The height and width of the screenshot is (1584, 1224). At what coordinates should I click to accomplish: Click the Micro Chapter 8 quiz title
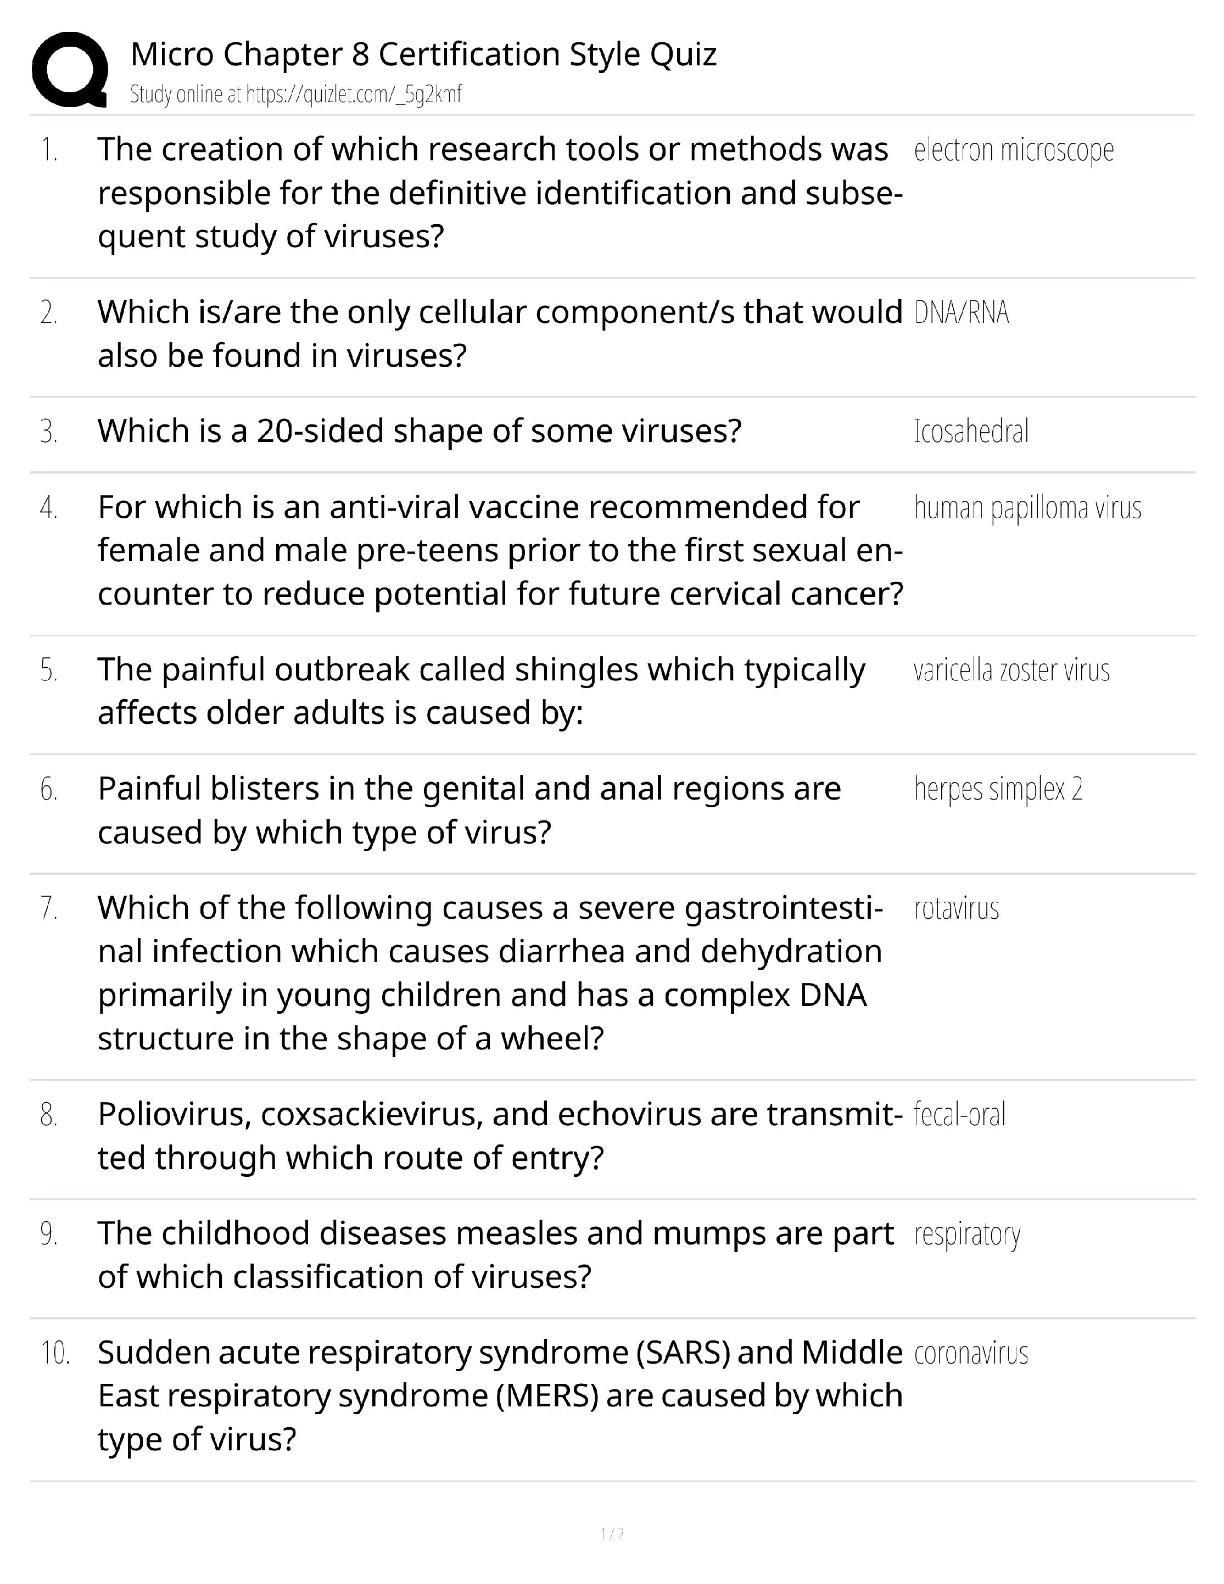423,53
